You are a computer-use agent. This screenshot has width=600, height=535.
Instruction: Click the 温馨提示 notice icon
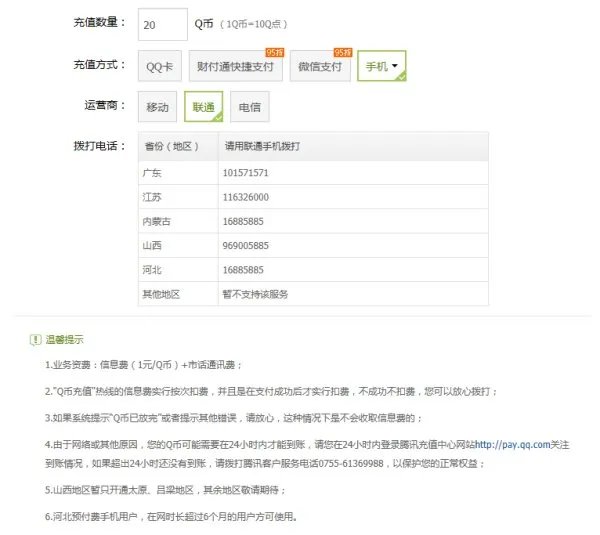point(35,339)
